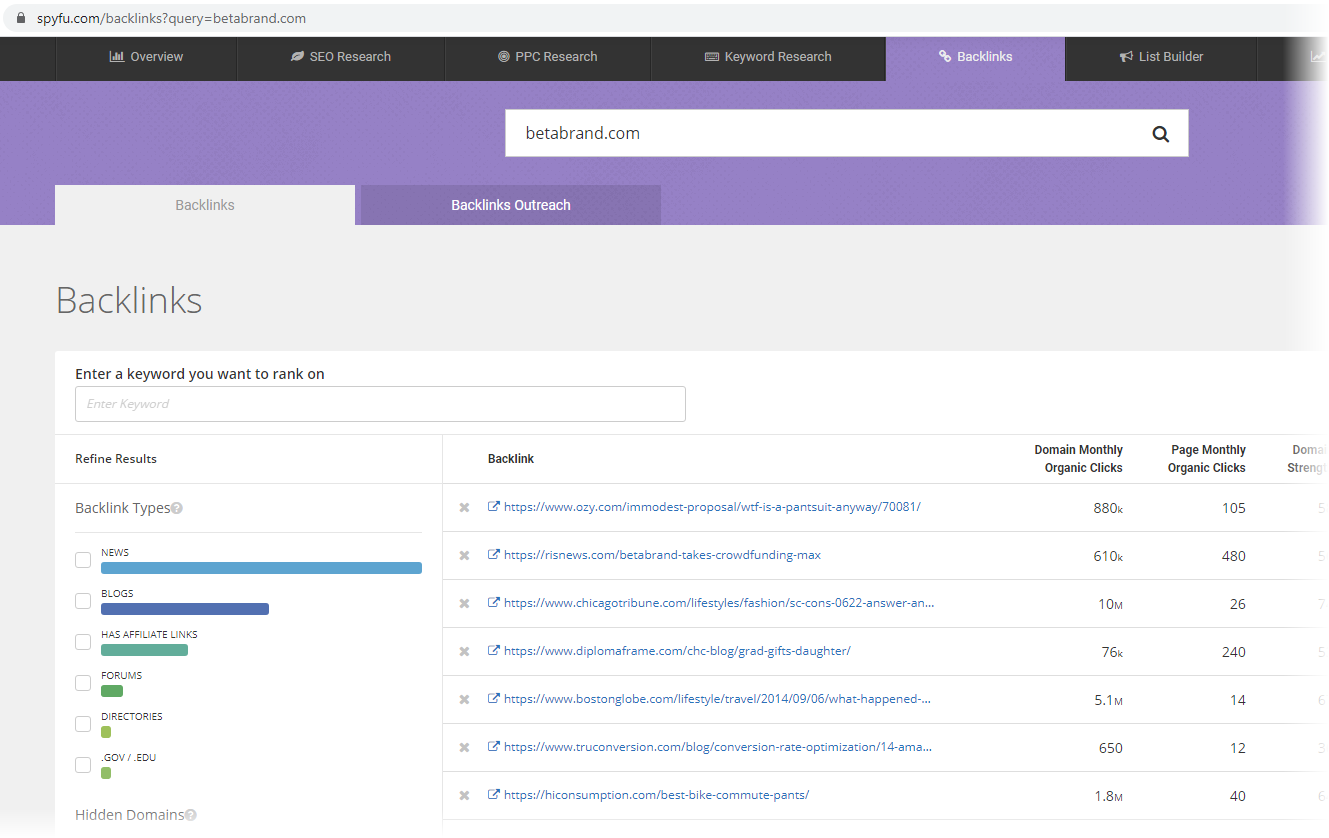This screenshot has width=1329, height=838.
Task: Remove the bostonglobe.com backlink row
Action: pyautogui.click(x=464, y=700)
